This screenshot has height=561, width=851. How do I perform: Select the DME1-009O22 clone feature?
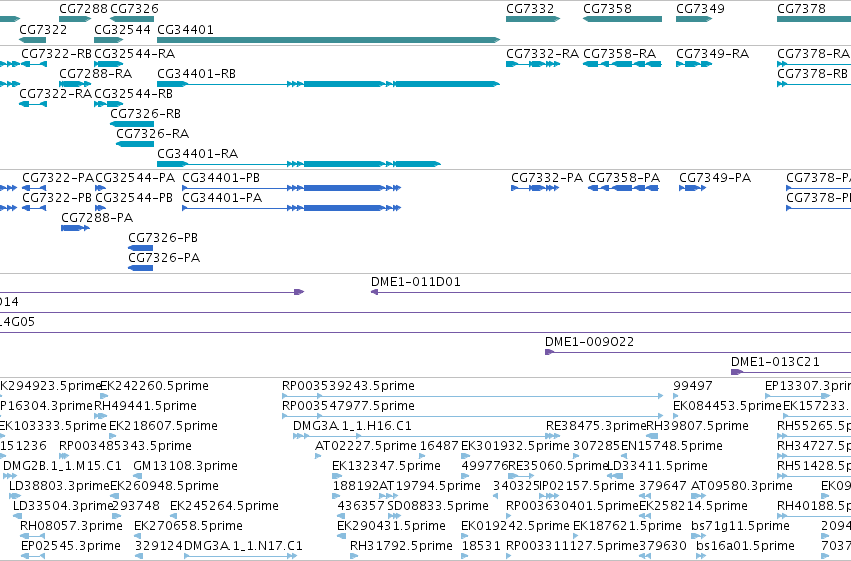698,352
